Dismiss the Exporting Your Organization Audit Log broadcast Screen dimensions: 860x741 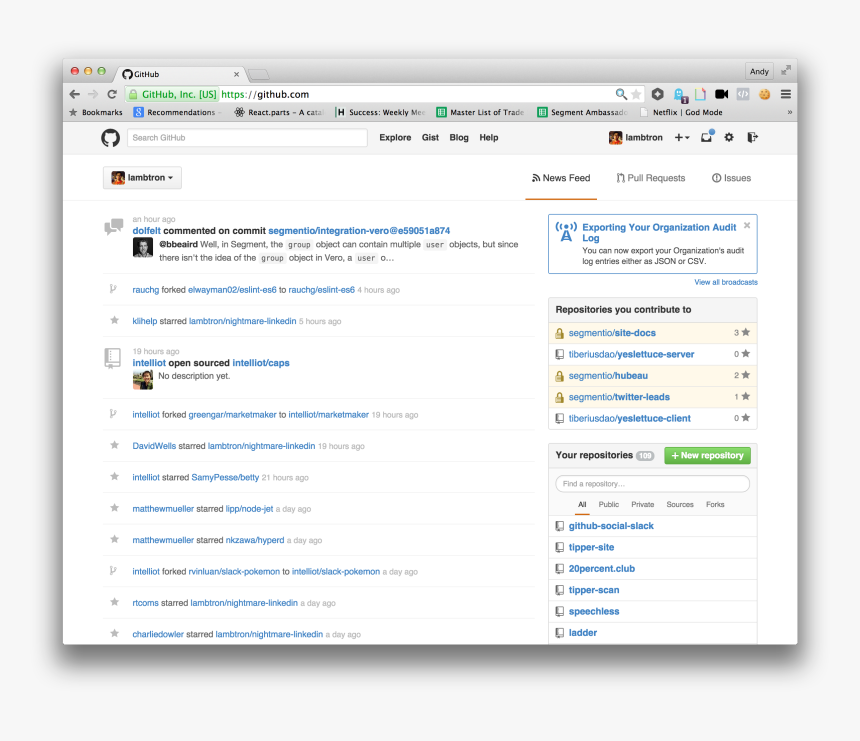click(x=746, y=225)
